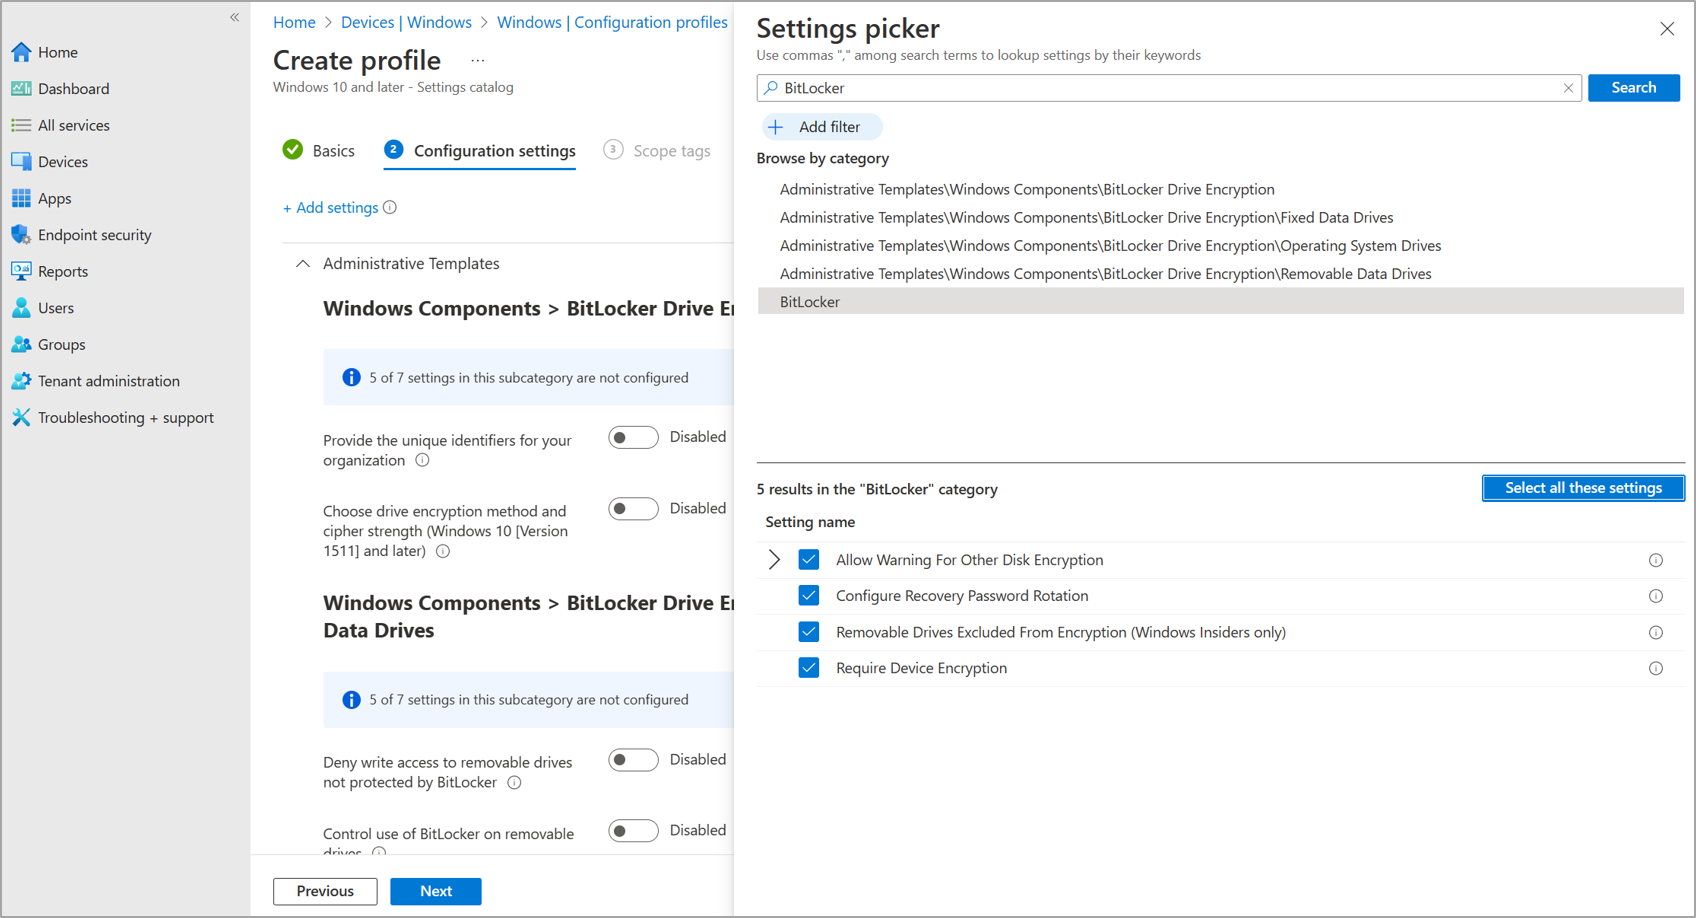
Task: Open Tenant administration in the sidebar
Action: point(107,380)
